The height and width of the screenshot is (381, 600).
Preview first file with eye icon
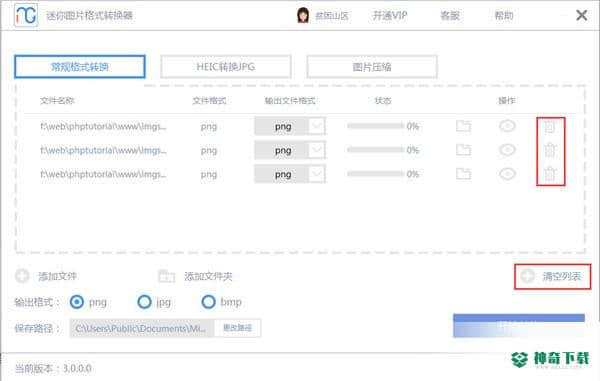tap(507, 126)
